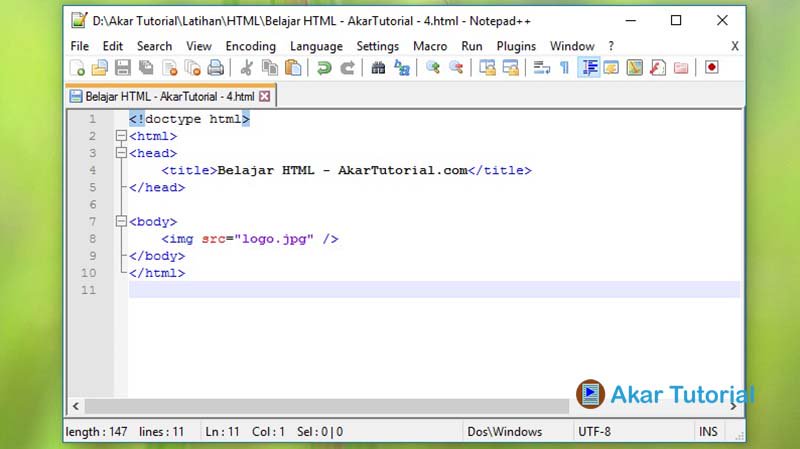Click the user-defined language icon
Image resolution: width=800 pixels, height=449 pixels.
(x=611, y=68)
